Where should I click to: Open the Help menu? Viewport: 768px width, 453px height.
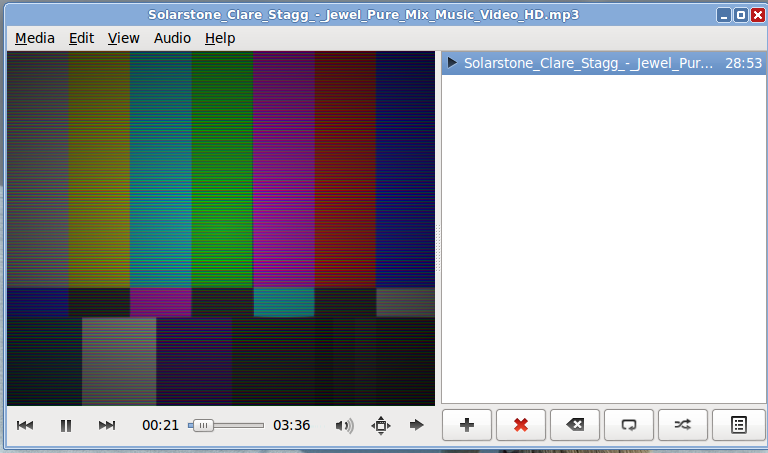220,38
